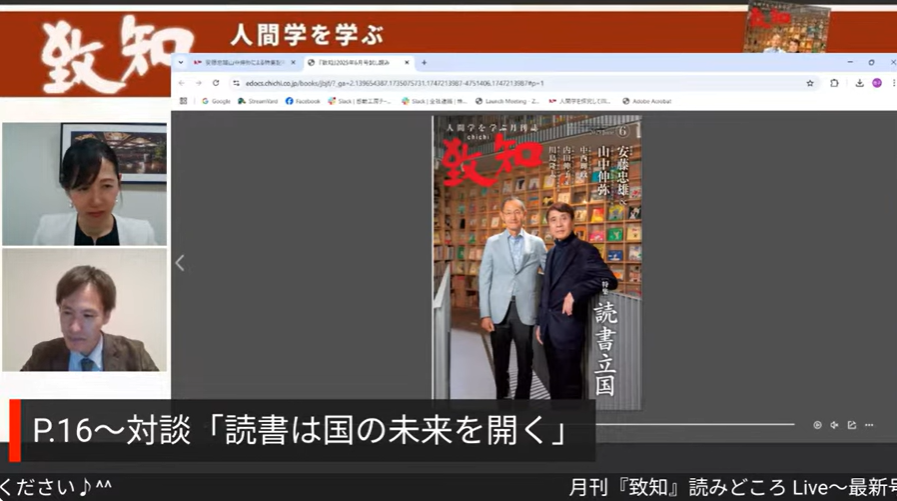Open the StreamYard bookmark

pyautogui.click(x=257, y=101)
